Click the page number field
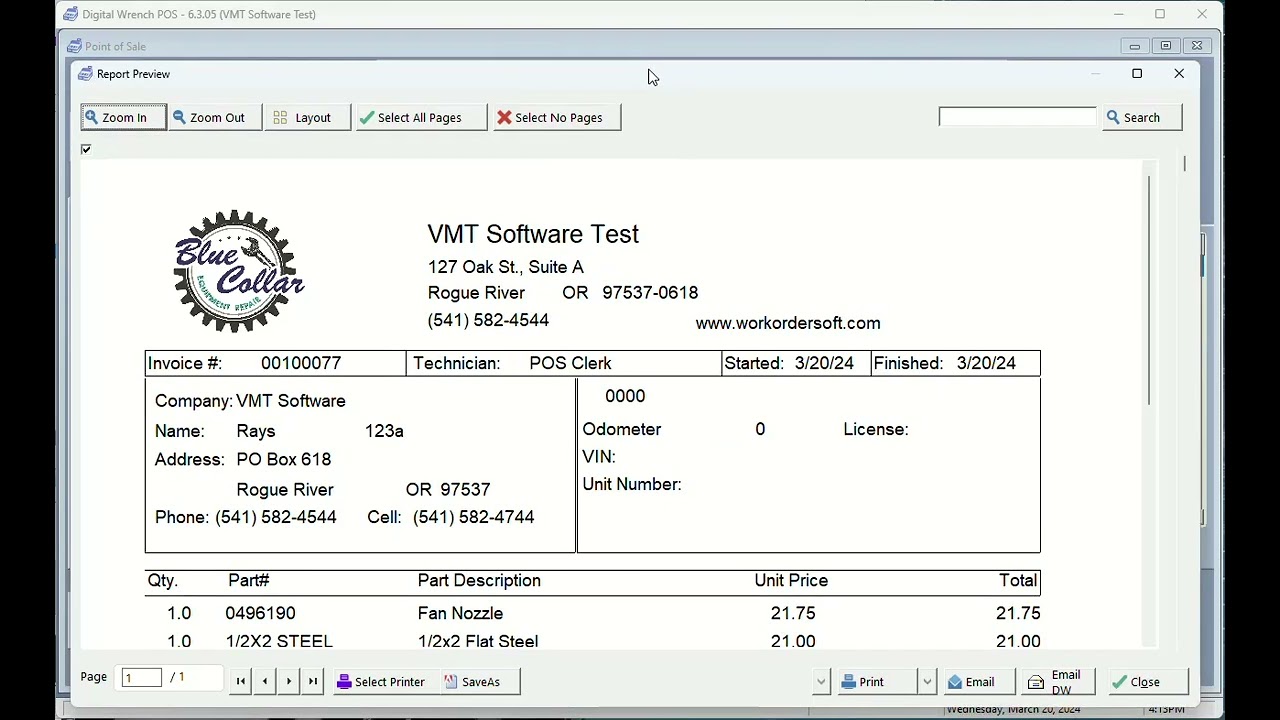 (x=141, y=678)
